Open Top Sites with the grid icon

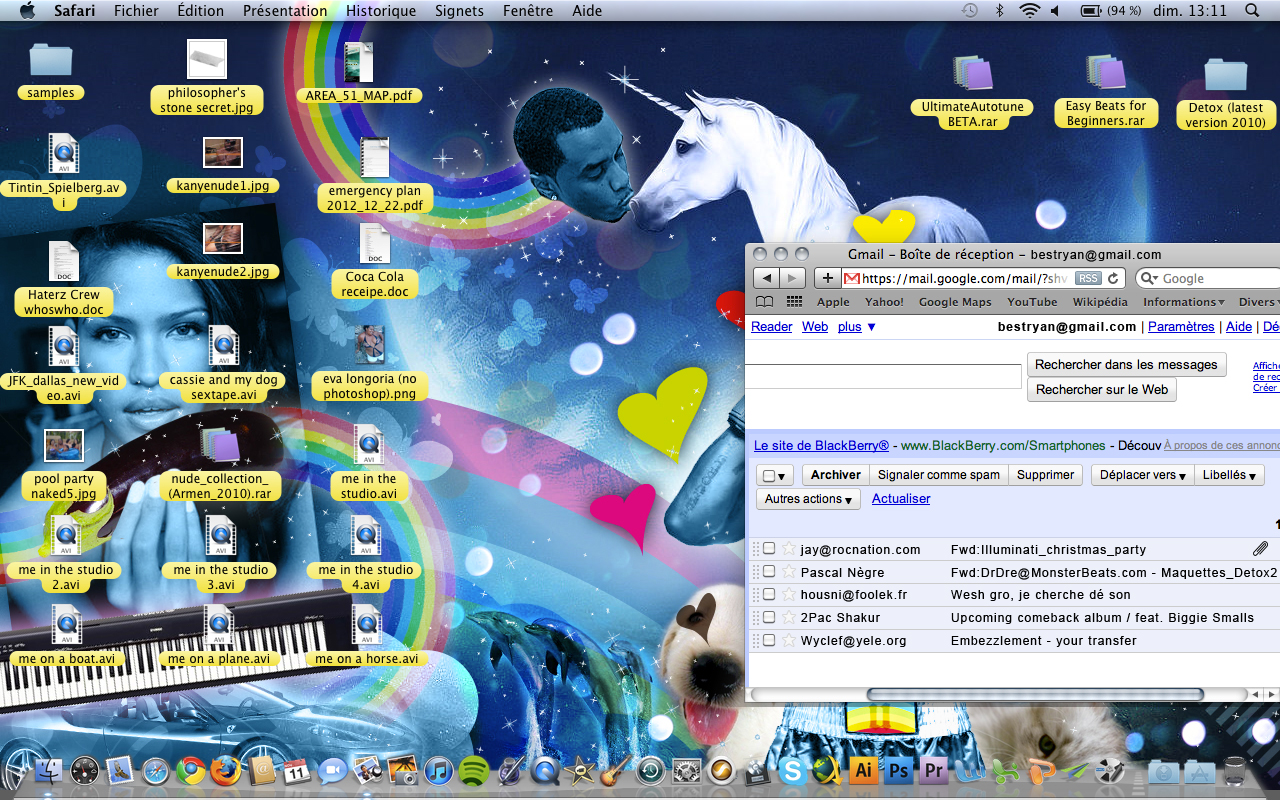point(795,302)
